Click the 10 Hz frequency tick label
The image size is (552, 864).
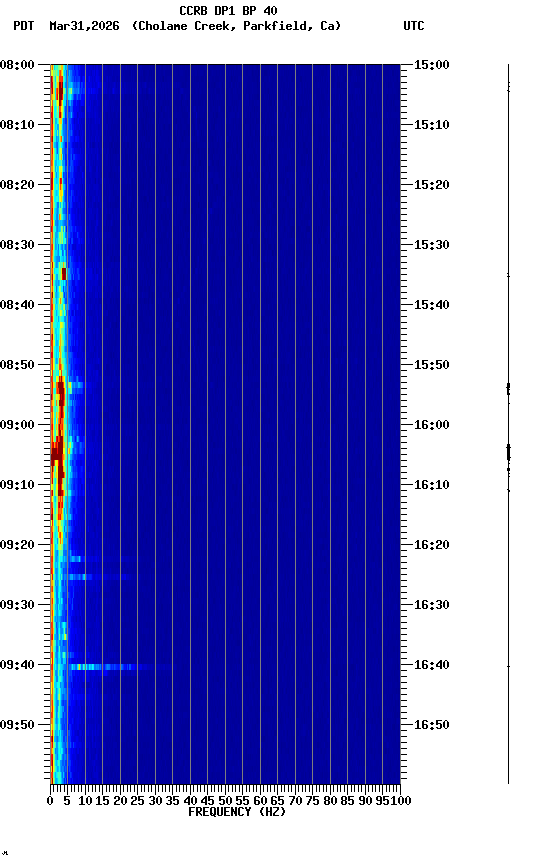[85, 801]
